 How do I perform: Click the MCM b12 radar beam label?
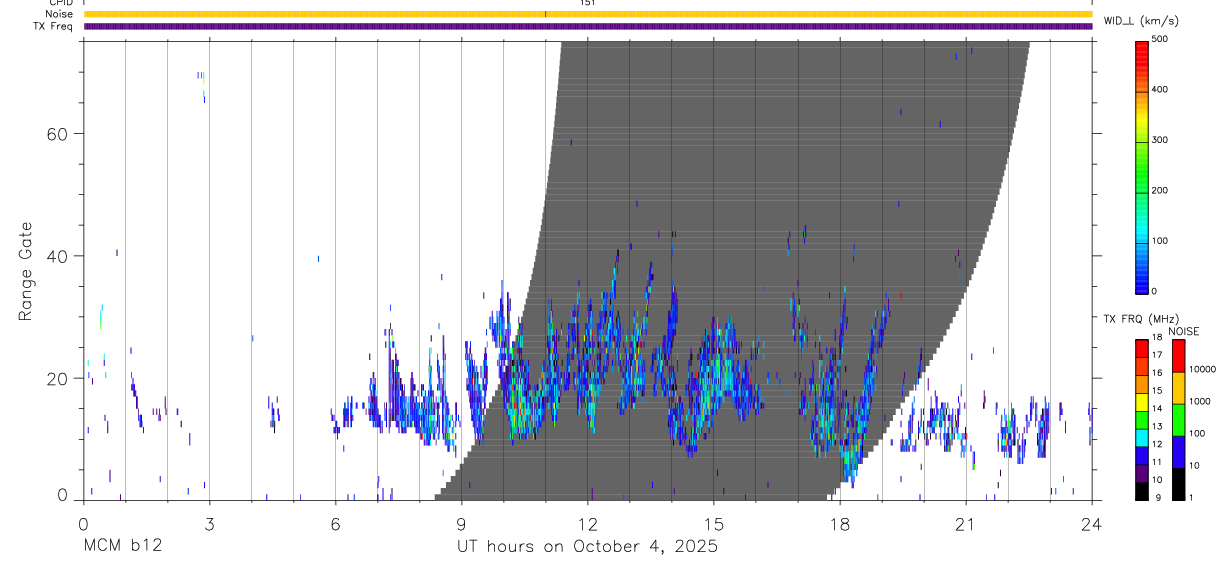pyautogui.click(x=123, y=547)
